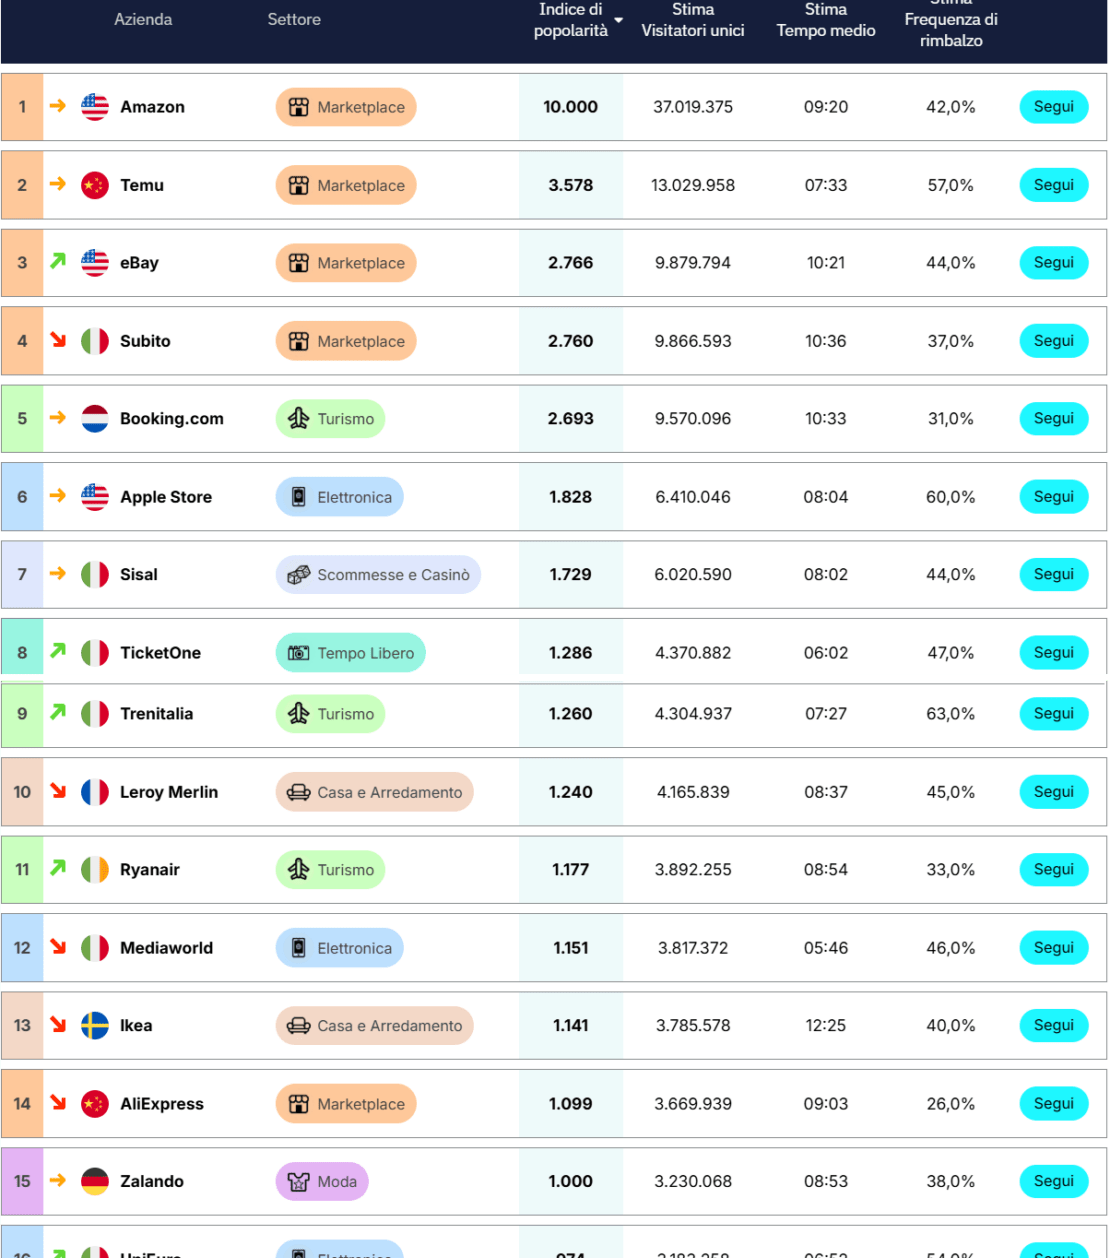Screen dimensions: 1110x1258
Task: Click the Sweden flag icon beside Ikea
Action: point(95,1025)
